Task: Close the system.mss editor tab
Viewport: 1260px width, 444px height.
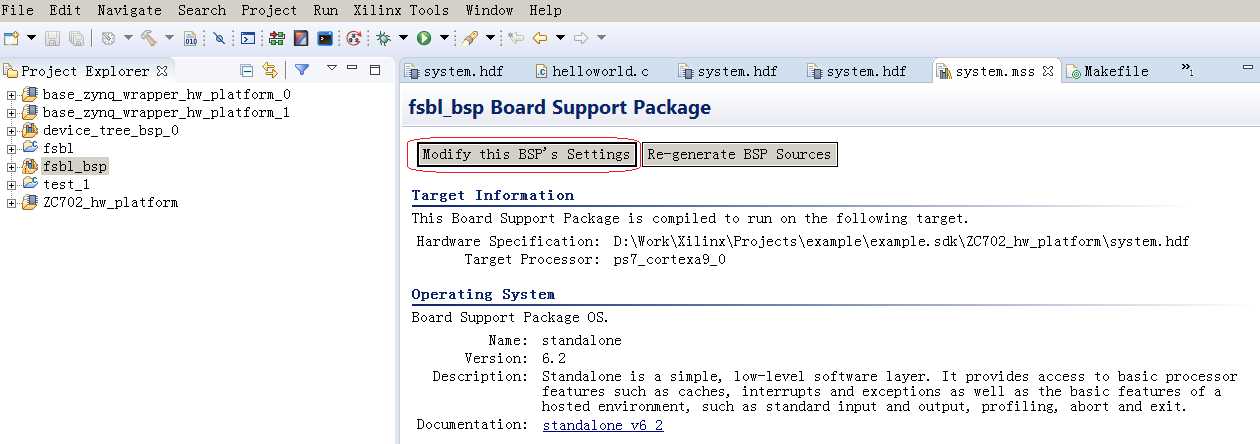Action: pyautogui.click(x=1048, y=71)
